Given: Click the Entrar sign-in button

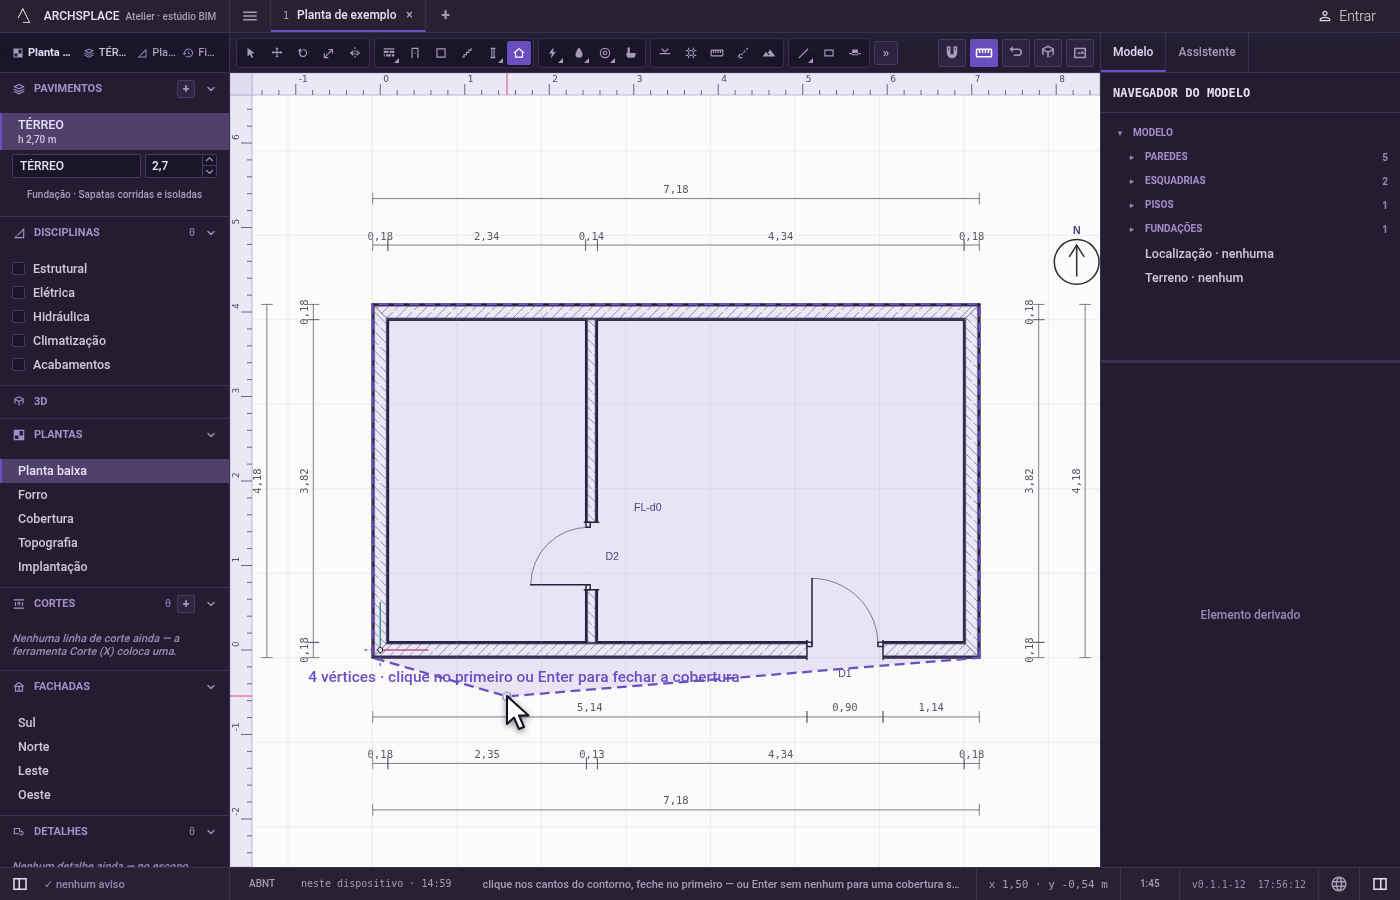Looking at the screenshot, I should (1347, 16).
